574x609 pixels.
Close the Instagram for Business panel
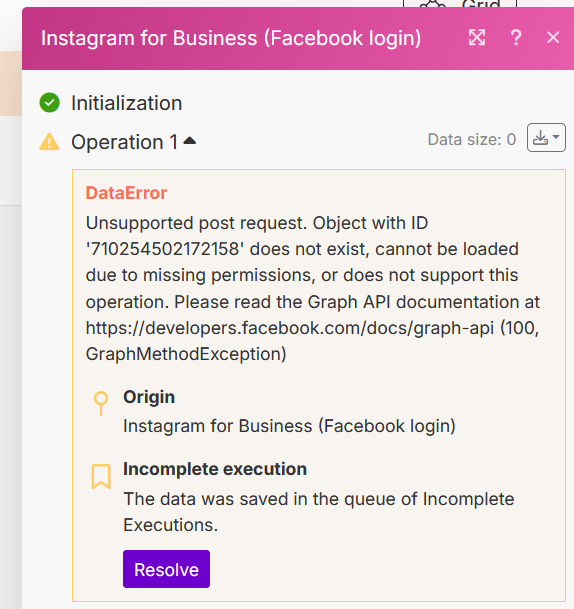553,38
